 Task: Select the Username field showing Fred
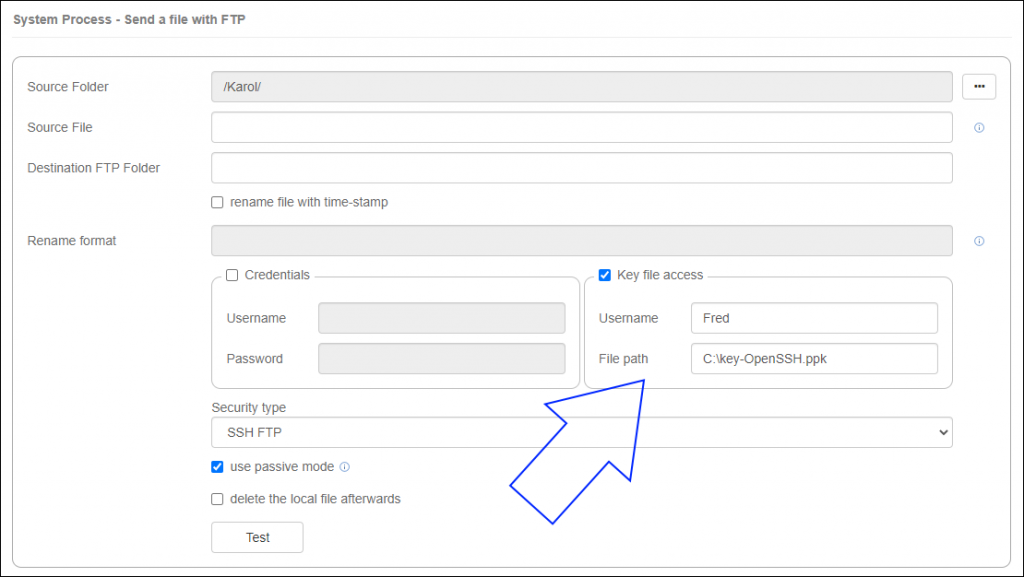(x=813, y=318)
